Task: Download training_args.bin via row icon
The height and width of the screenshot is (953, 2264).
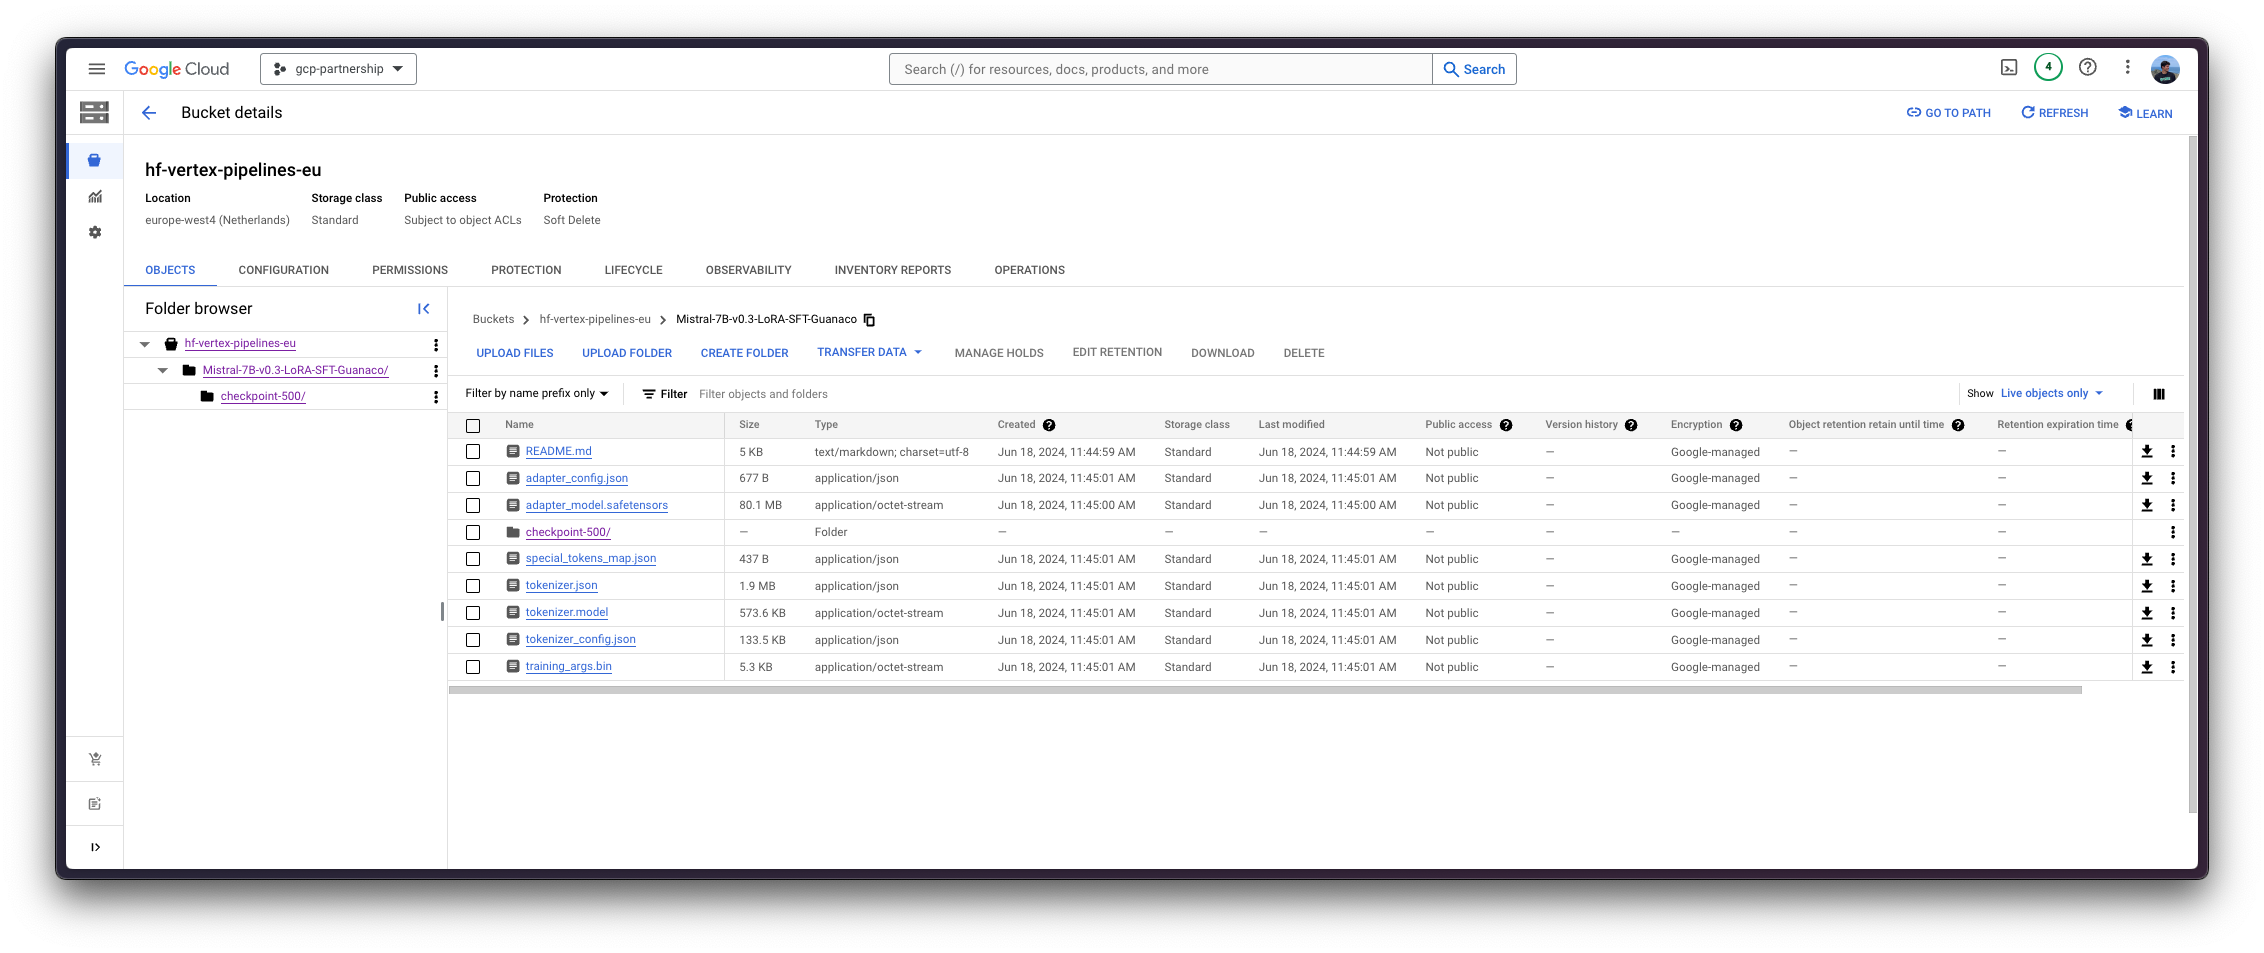Action: (x=2147, y=667)
